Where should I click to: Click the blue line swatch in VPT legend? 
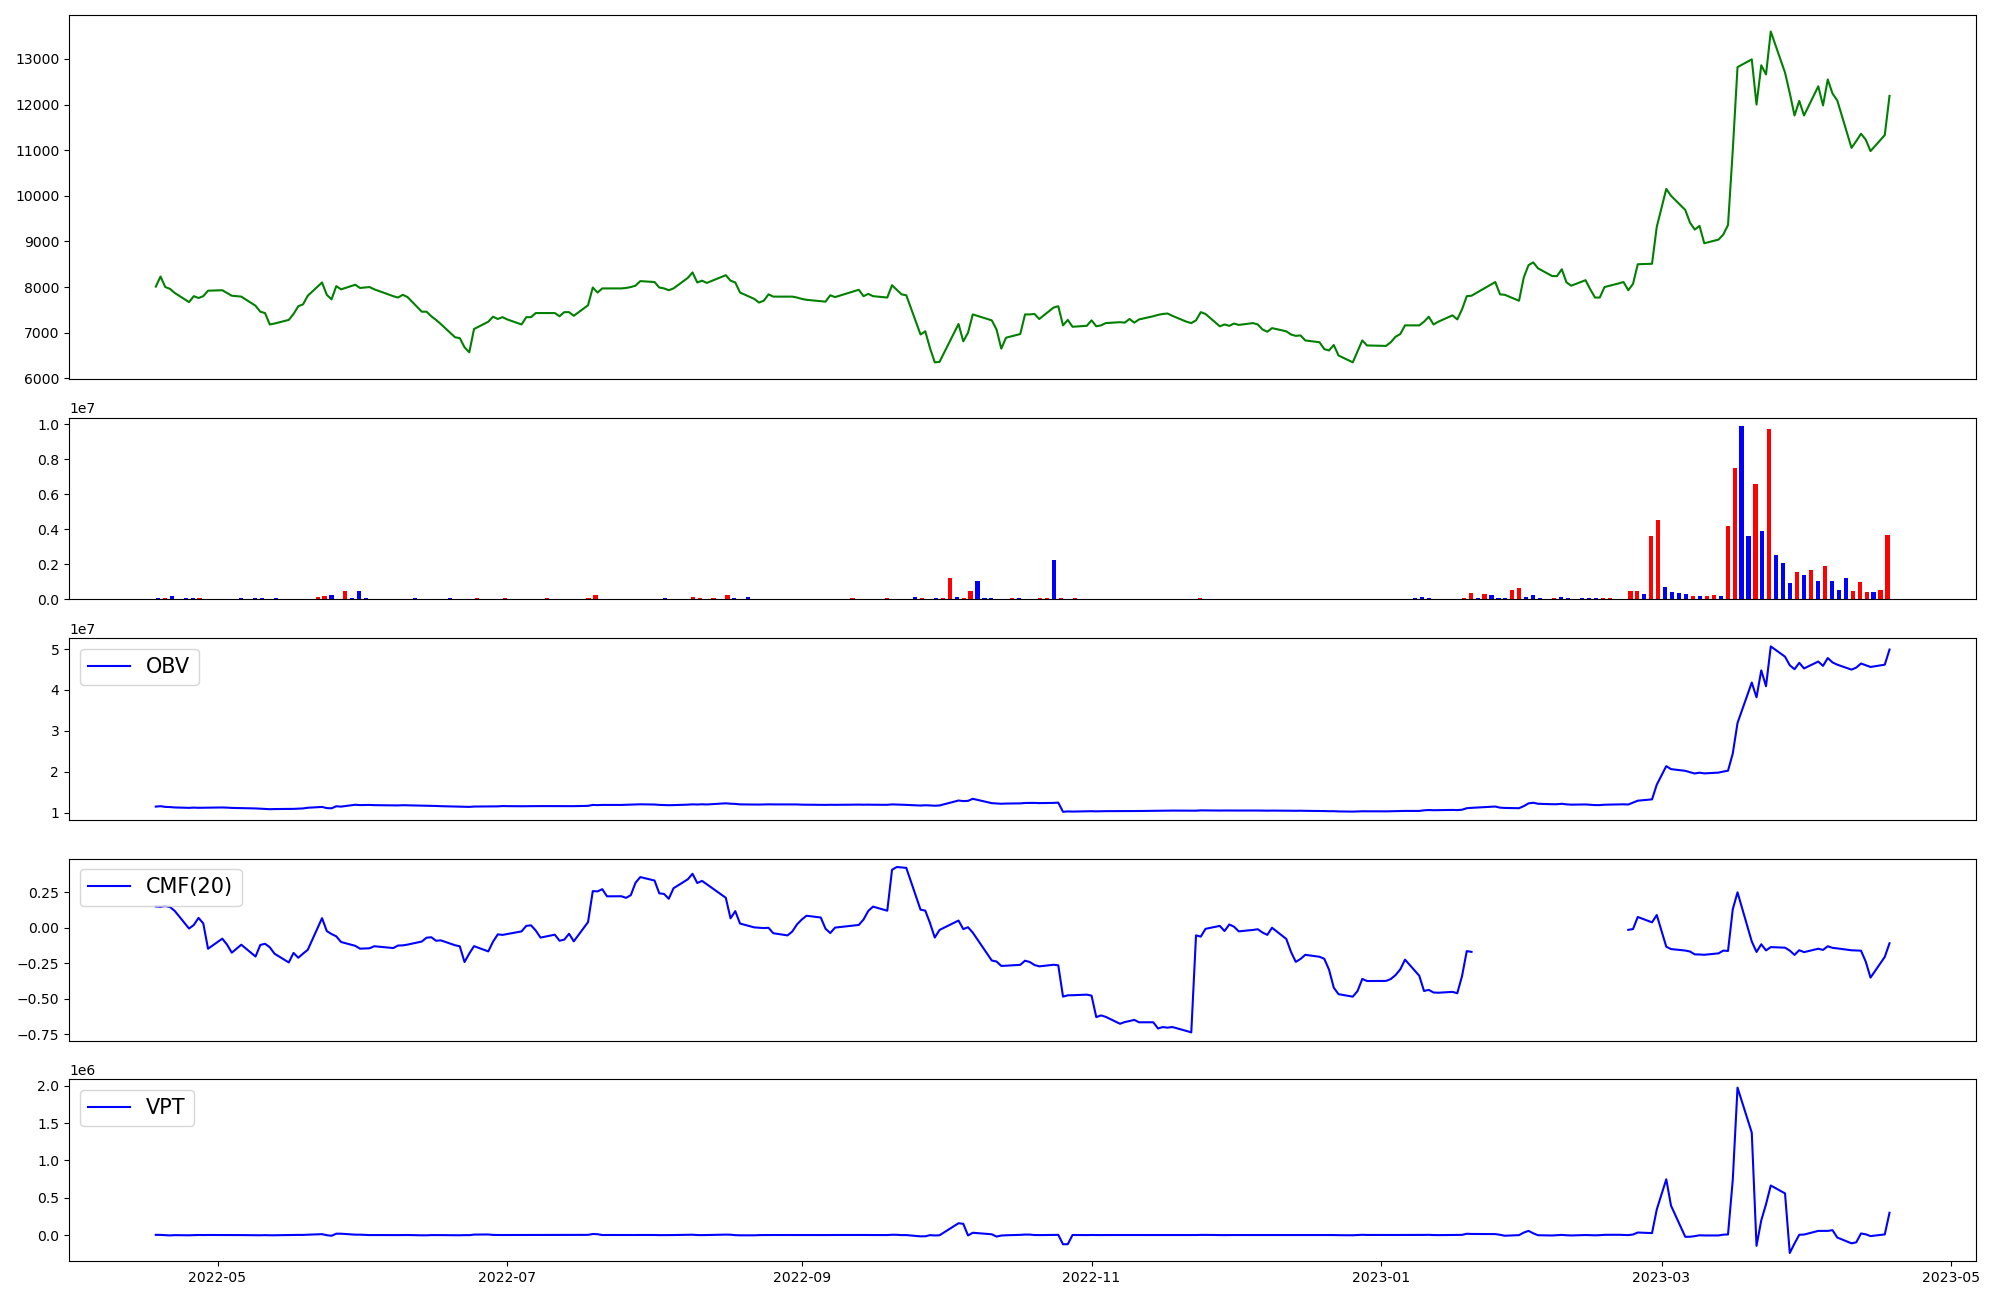[x=109, y=1107]
